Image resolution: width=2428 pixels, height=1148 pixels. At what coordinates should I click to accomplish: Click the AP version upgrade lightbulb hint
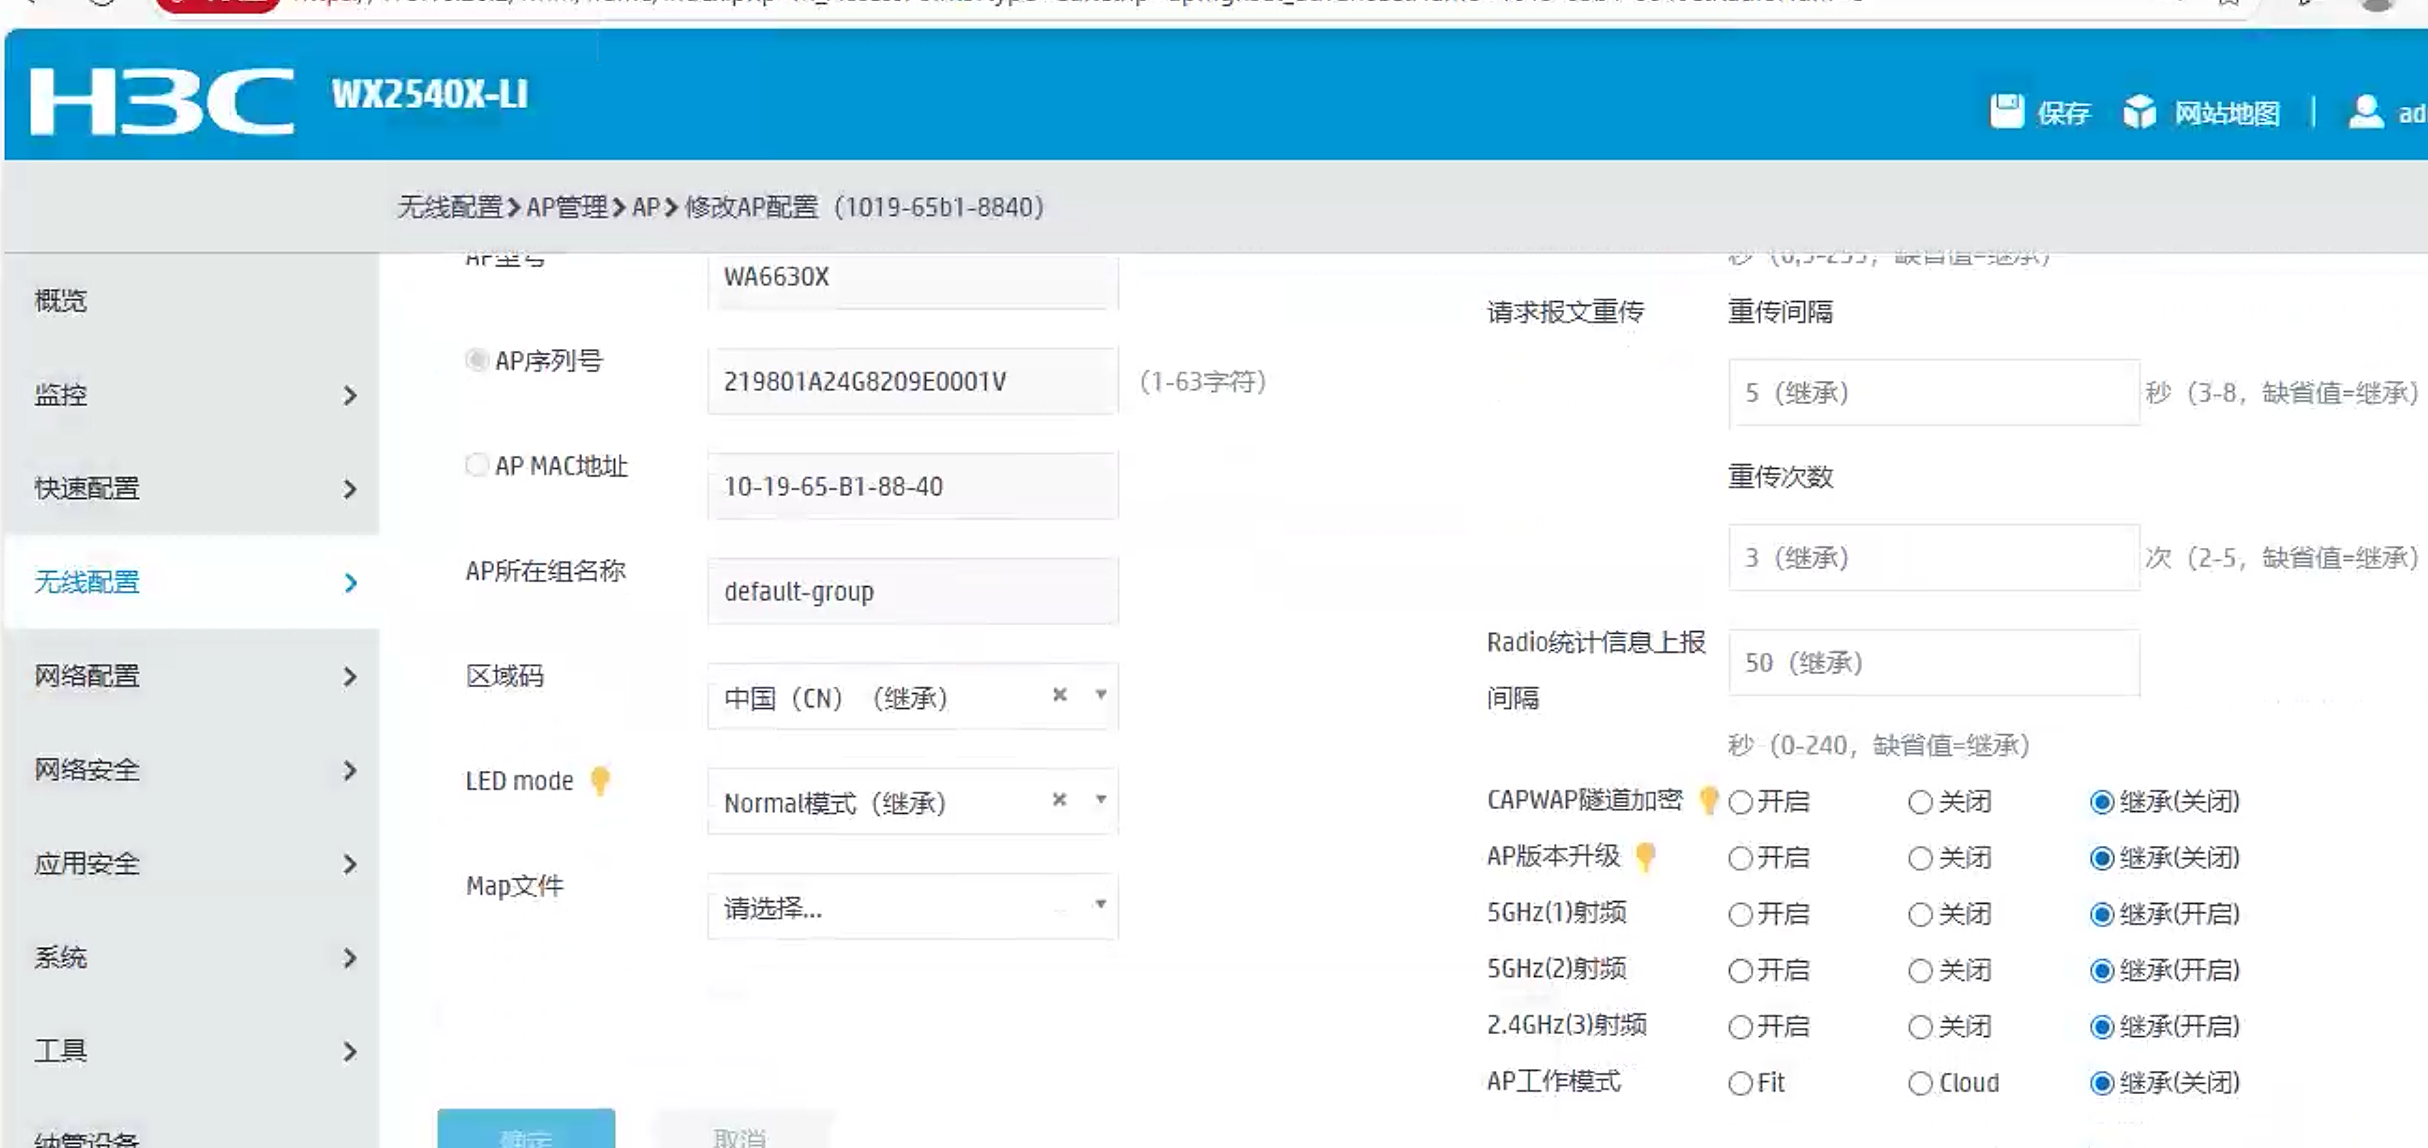click(x=1645, y=856)
